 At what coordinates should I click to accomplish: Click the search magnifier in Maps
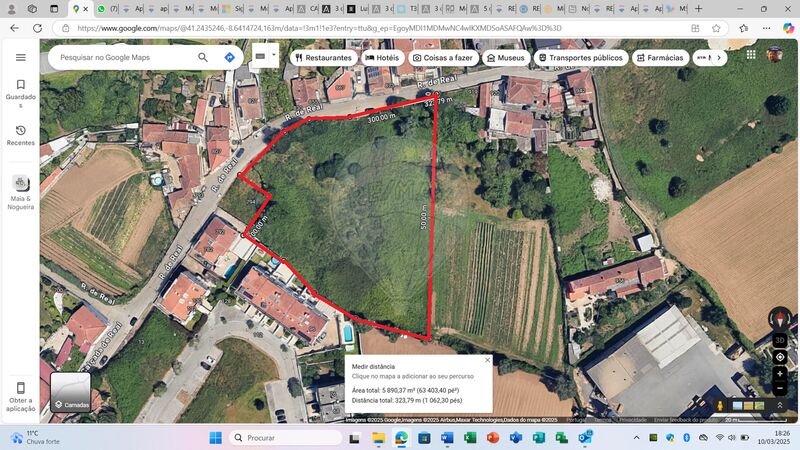203,58
